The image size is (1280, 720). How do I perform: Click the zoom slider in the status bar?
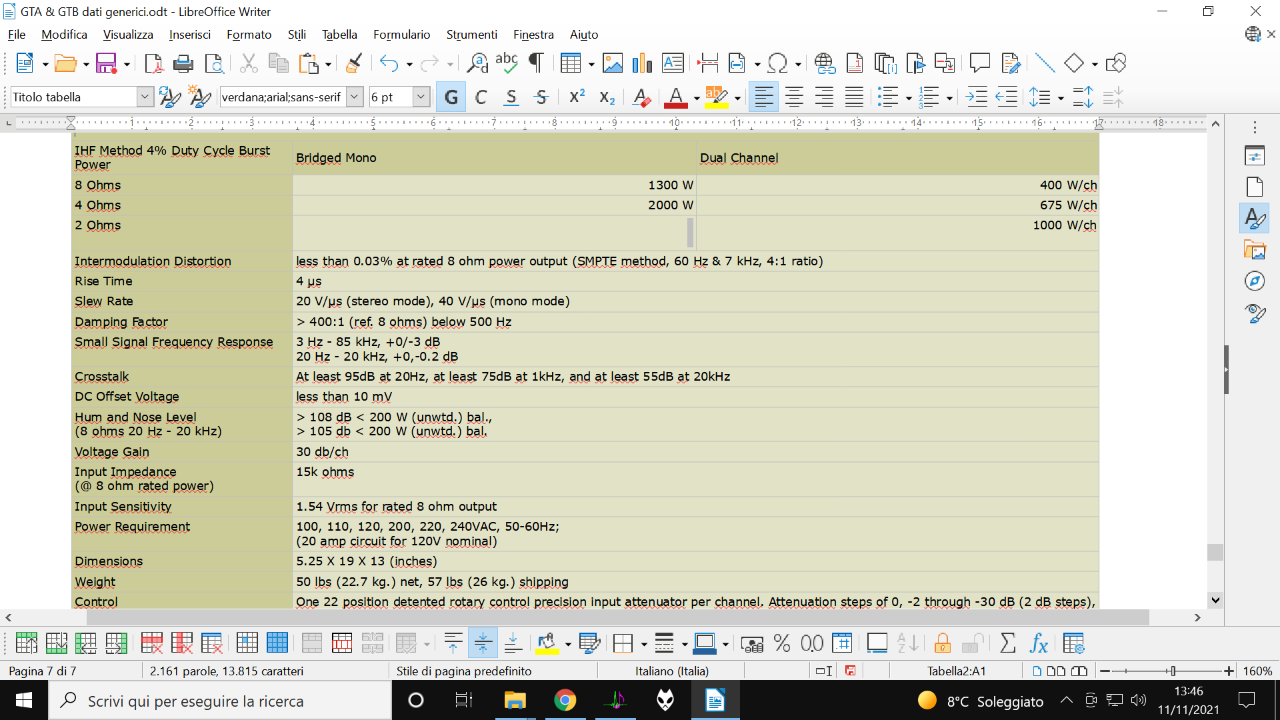[1171, 671]
